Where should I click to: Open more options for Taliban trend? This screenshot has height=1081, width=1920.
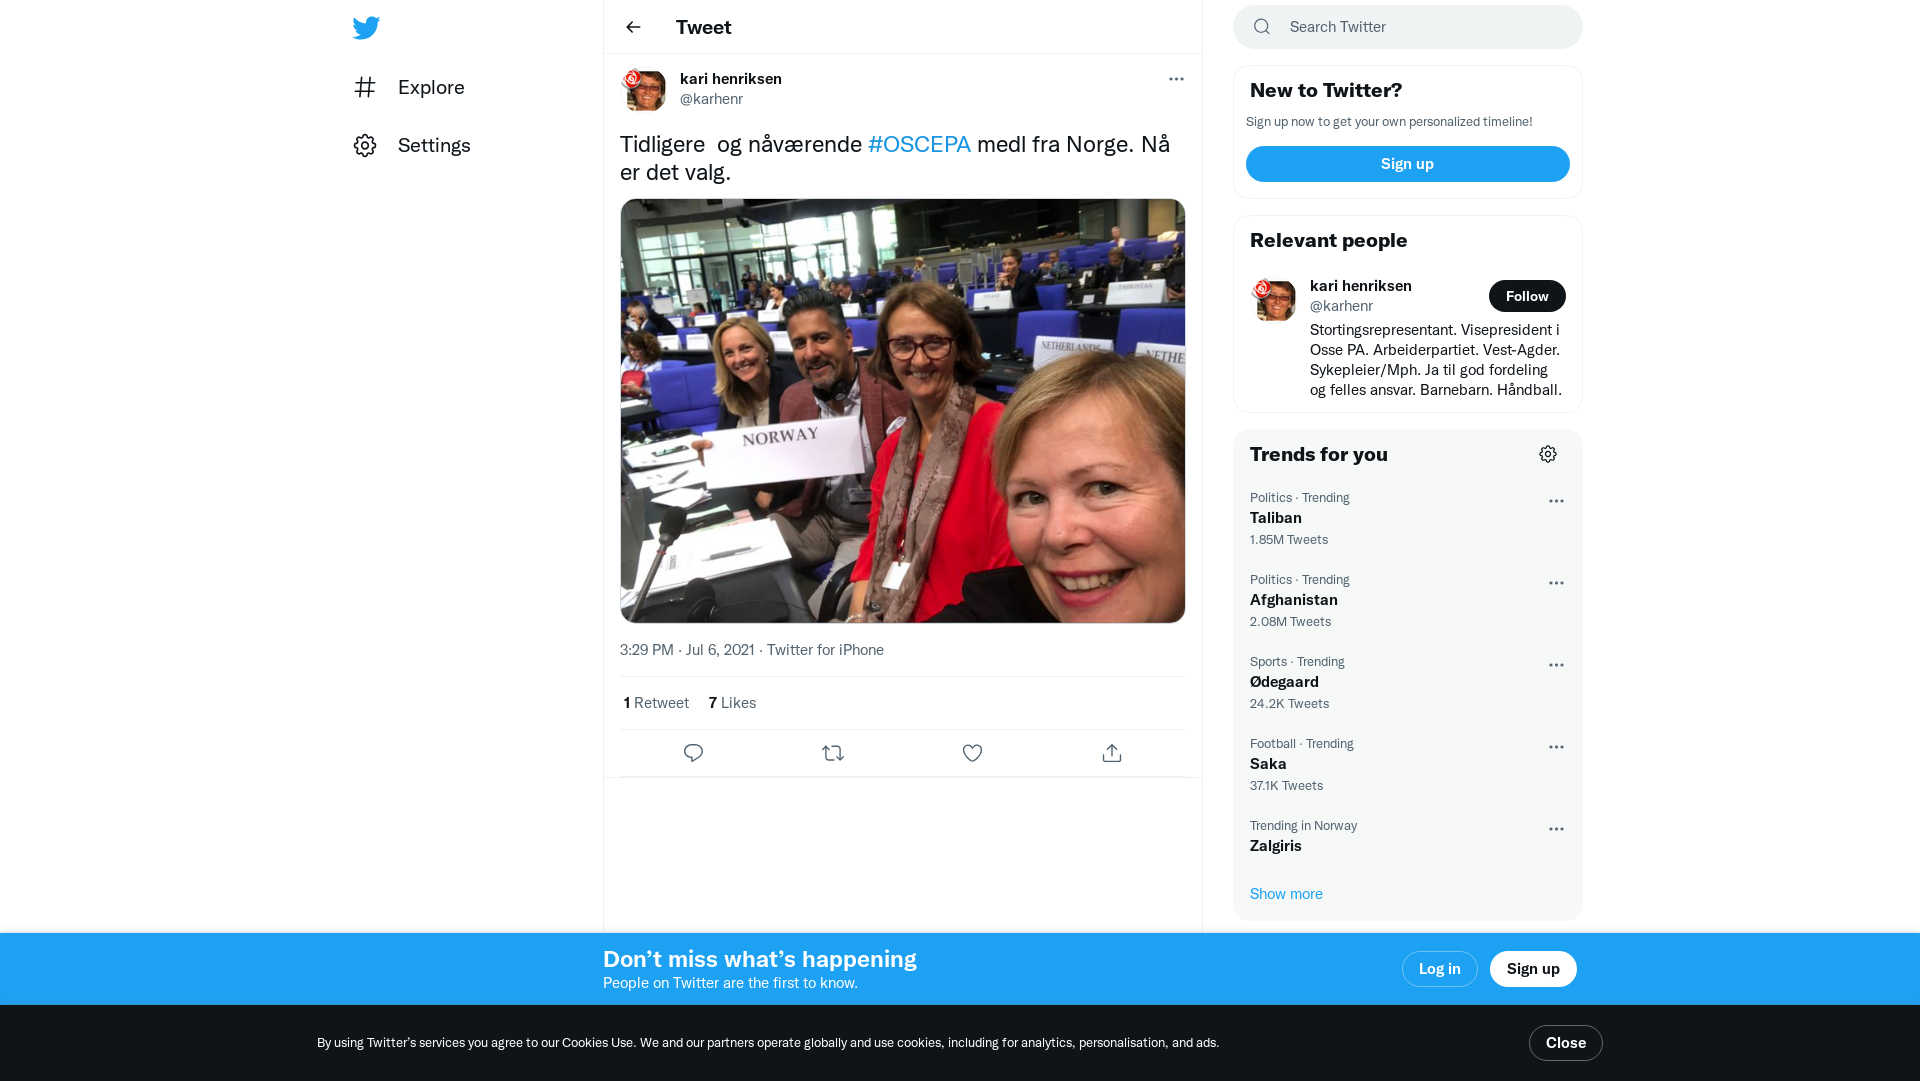click(x=1556, y=501)
